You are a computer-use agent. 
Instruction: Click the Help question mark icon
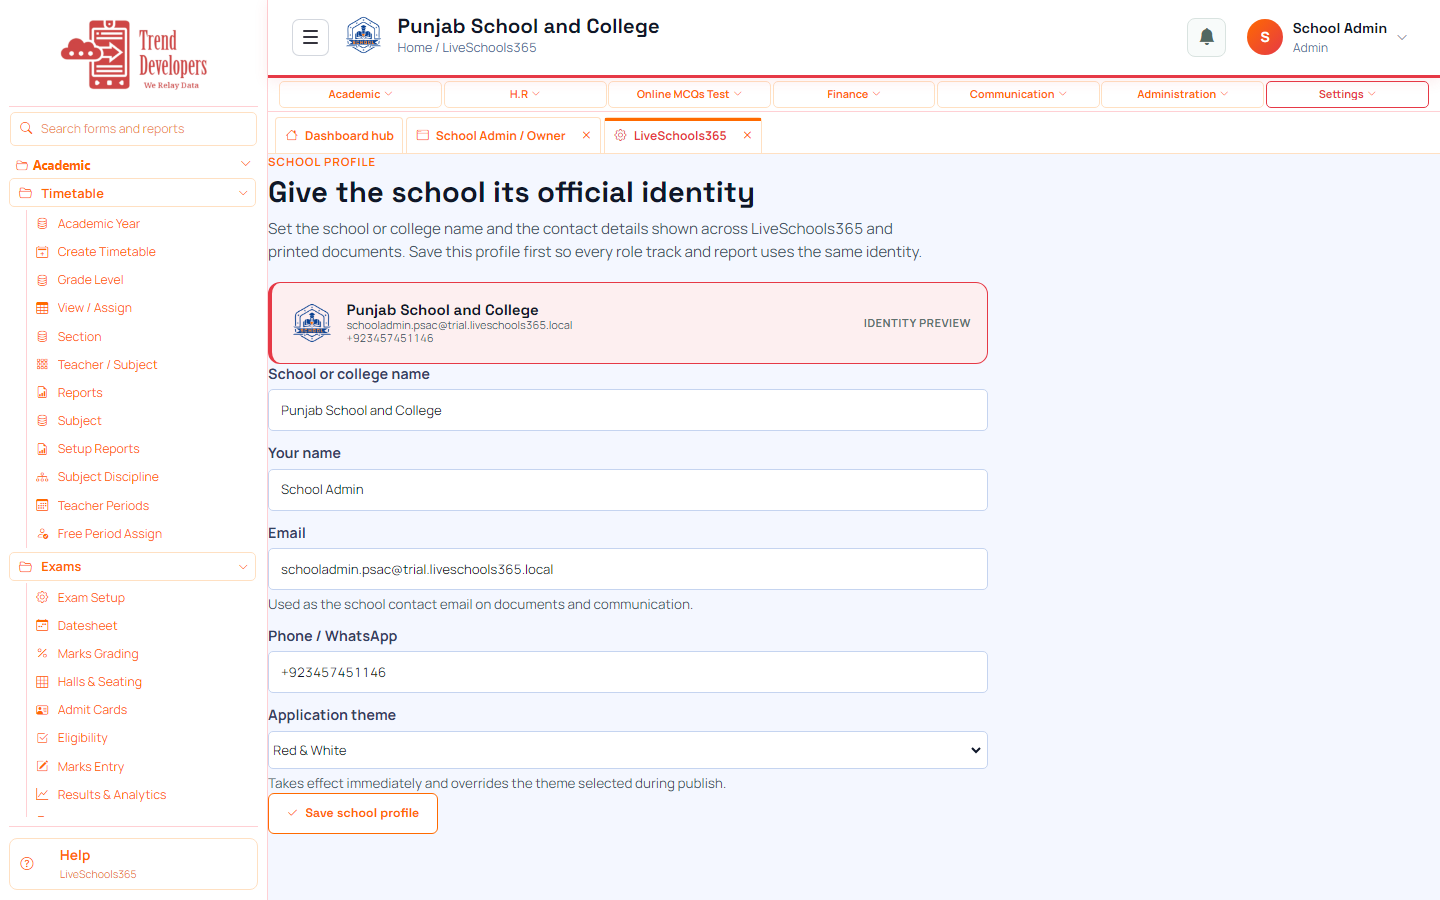pyautogui.click(x=27, y=864)
